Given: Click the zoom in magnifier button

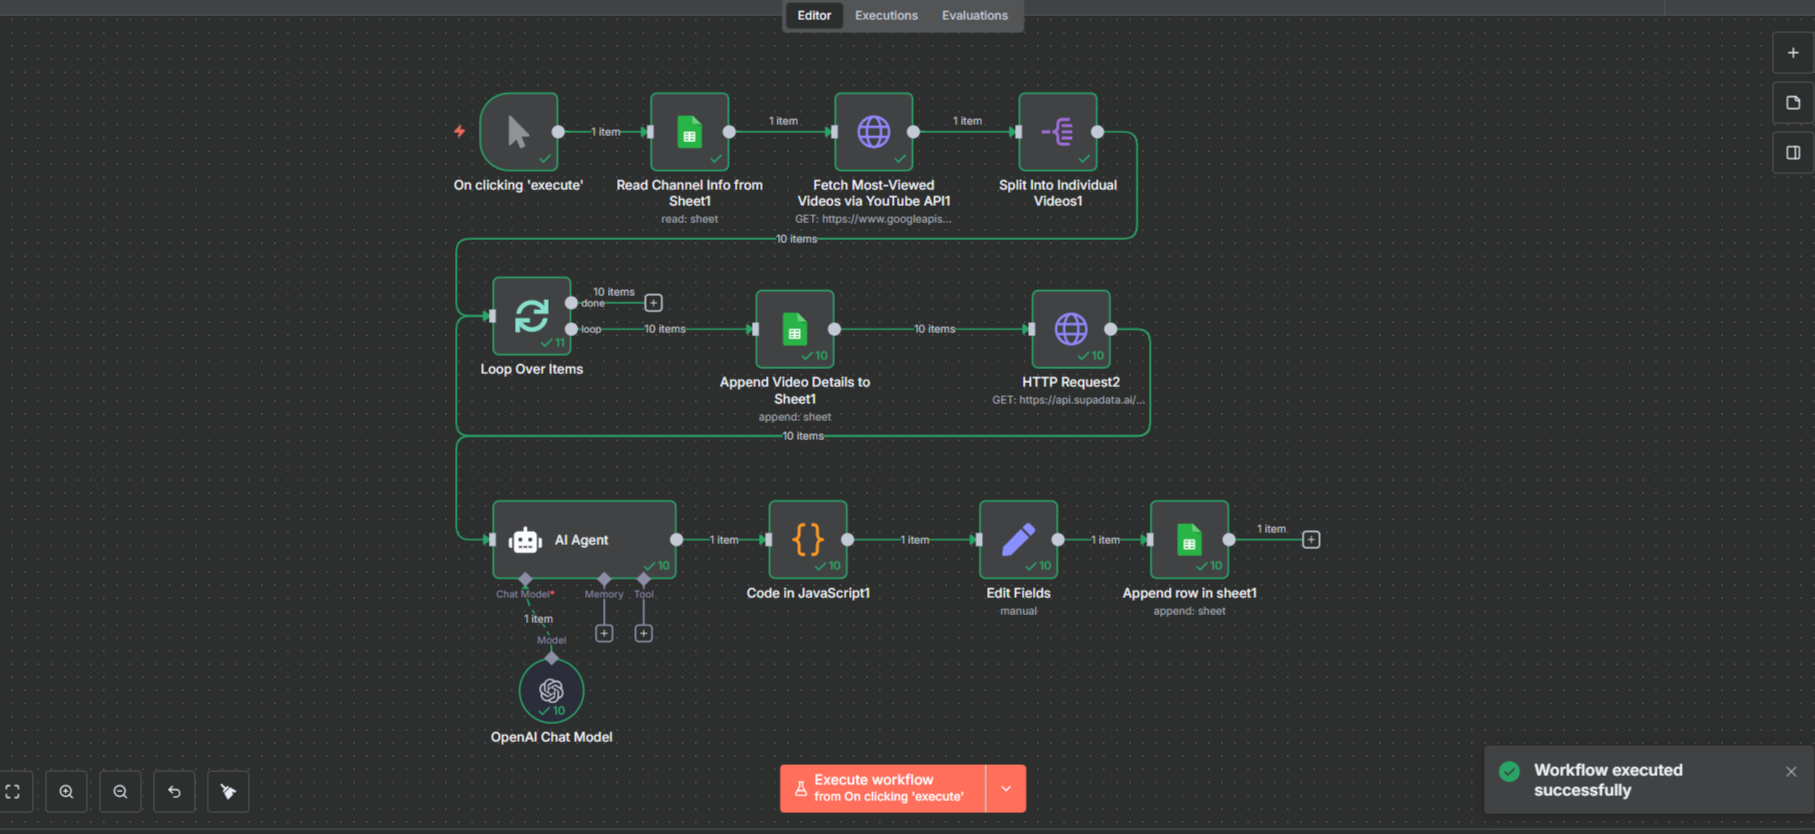Looking at the screenshot, I should click(66, 792).
